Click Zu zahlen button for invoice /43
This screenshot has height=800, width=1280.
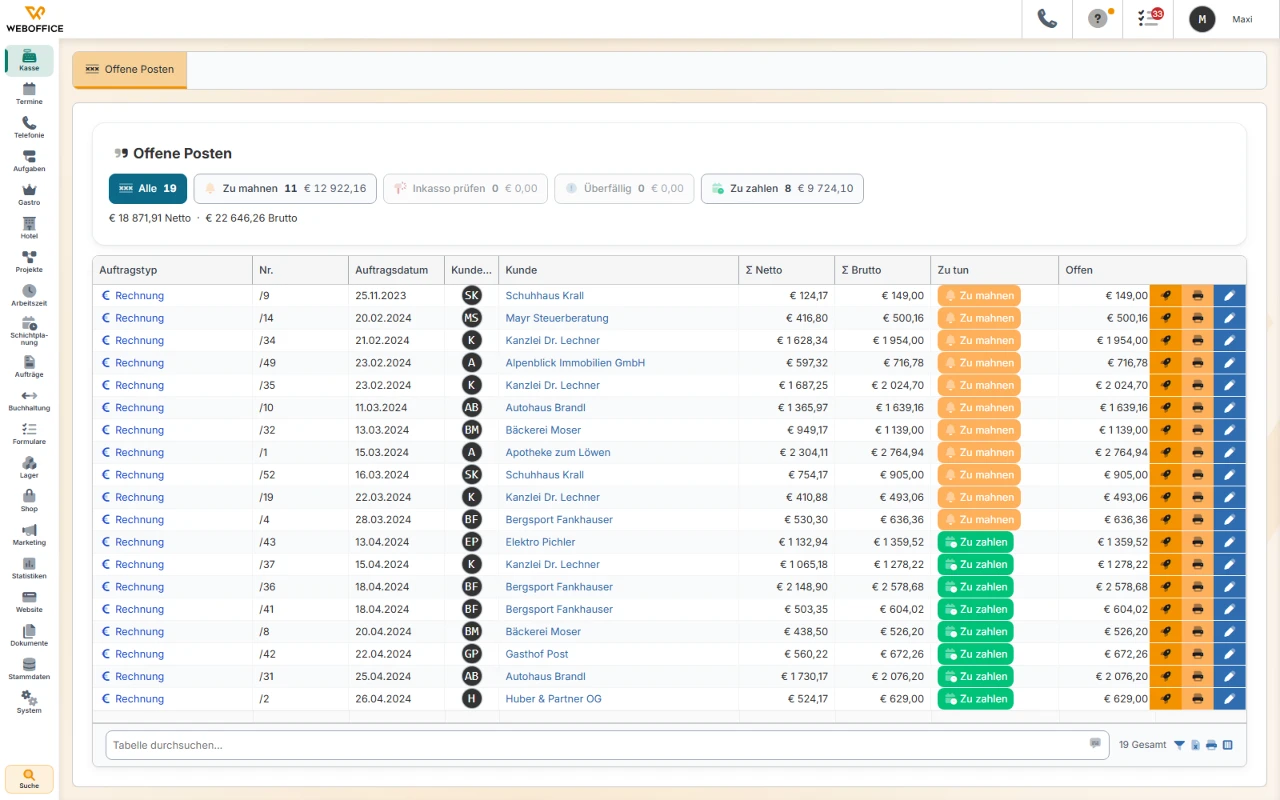(975, 542)
